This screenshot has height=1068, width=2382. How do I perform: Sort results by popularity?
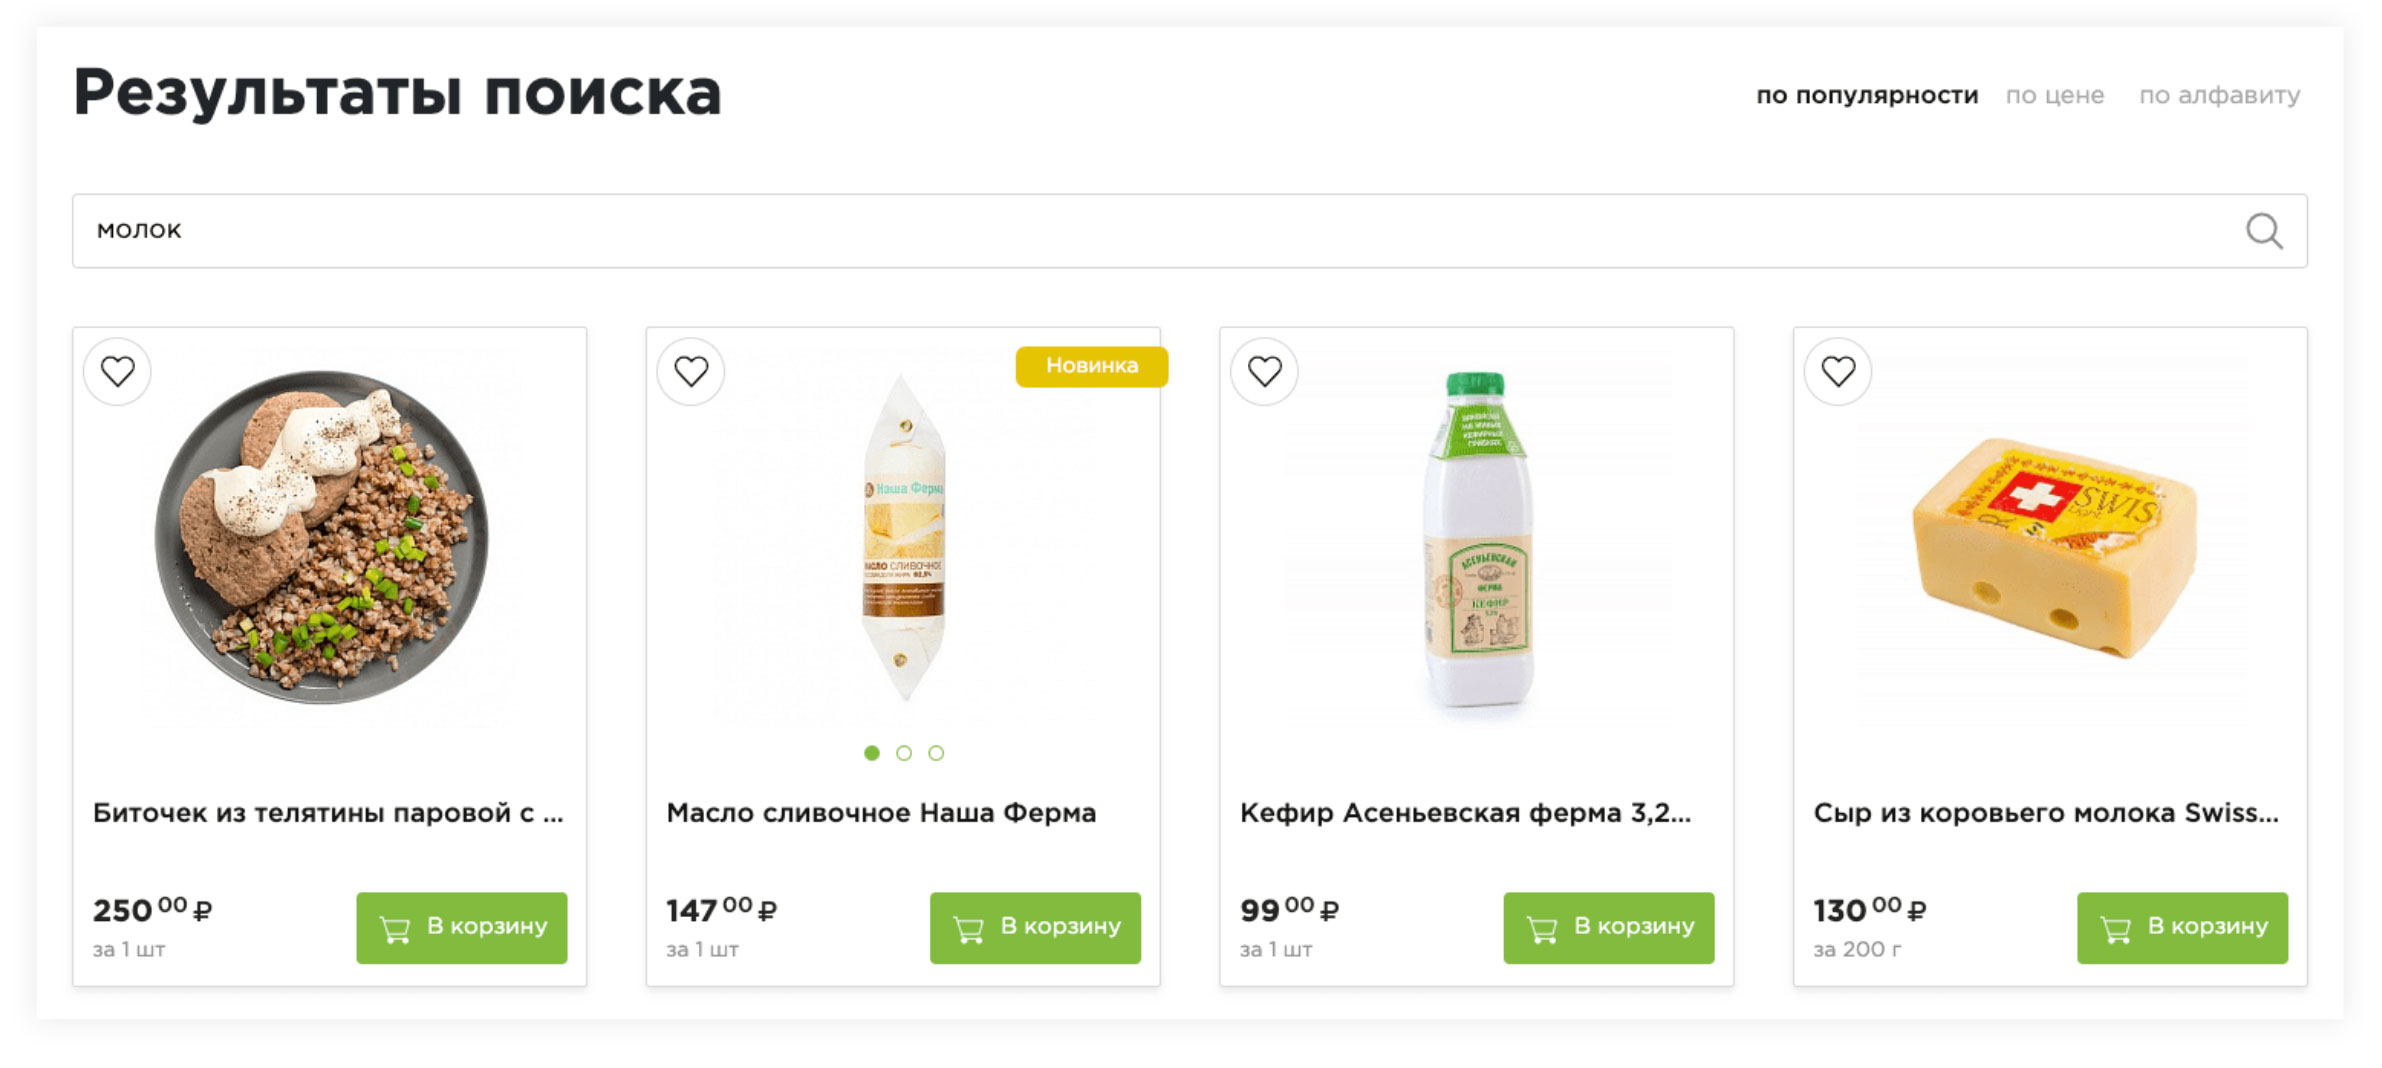[1866, 96]
